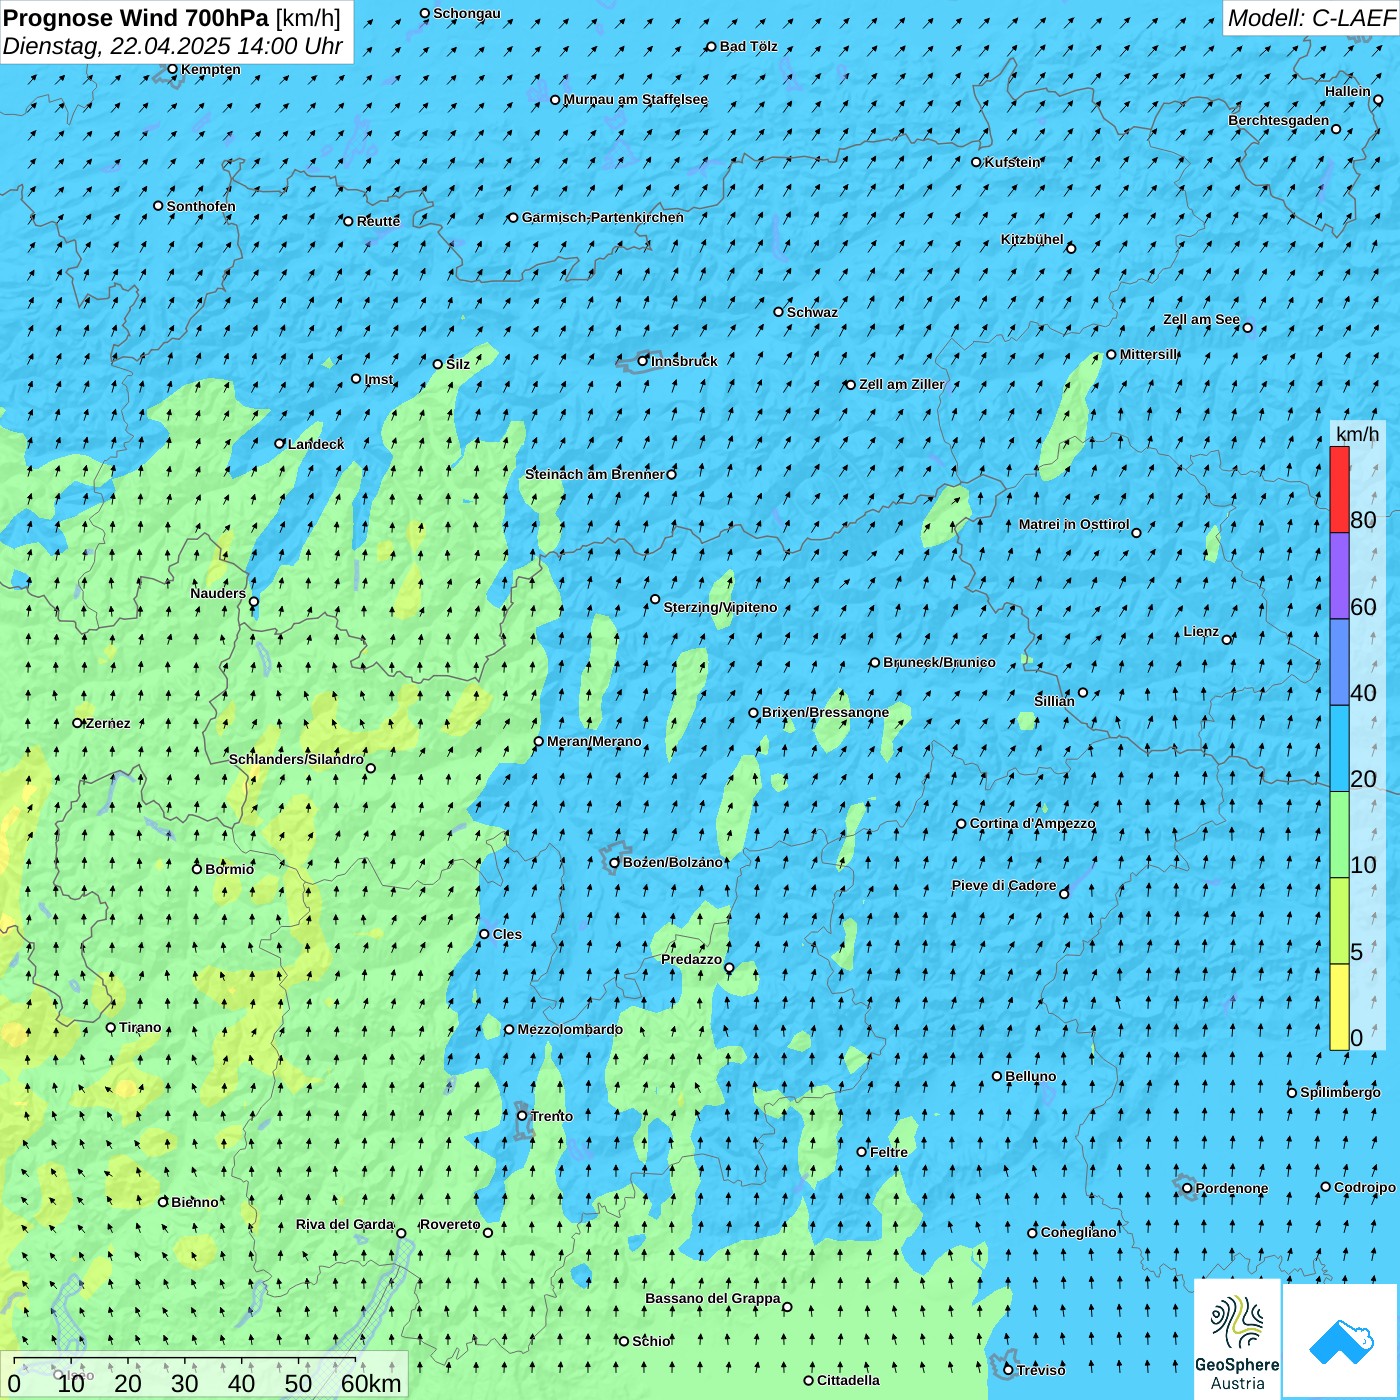1400x1400 pixels.
Task: Click the Trento city marker
Action: click(522, 1116)
